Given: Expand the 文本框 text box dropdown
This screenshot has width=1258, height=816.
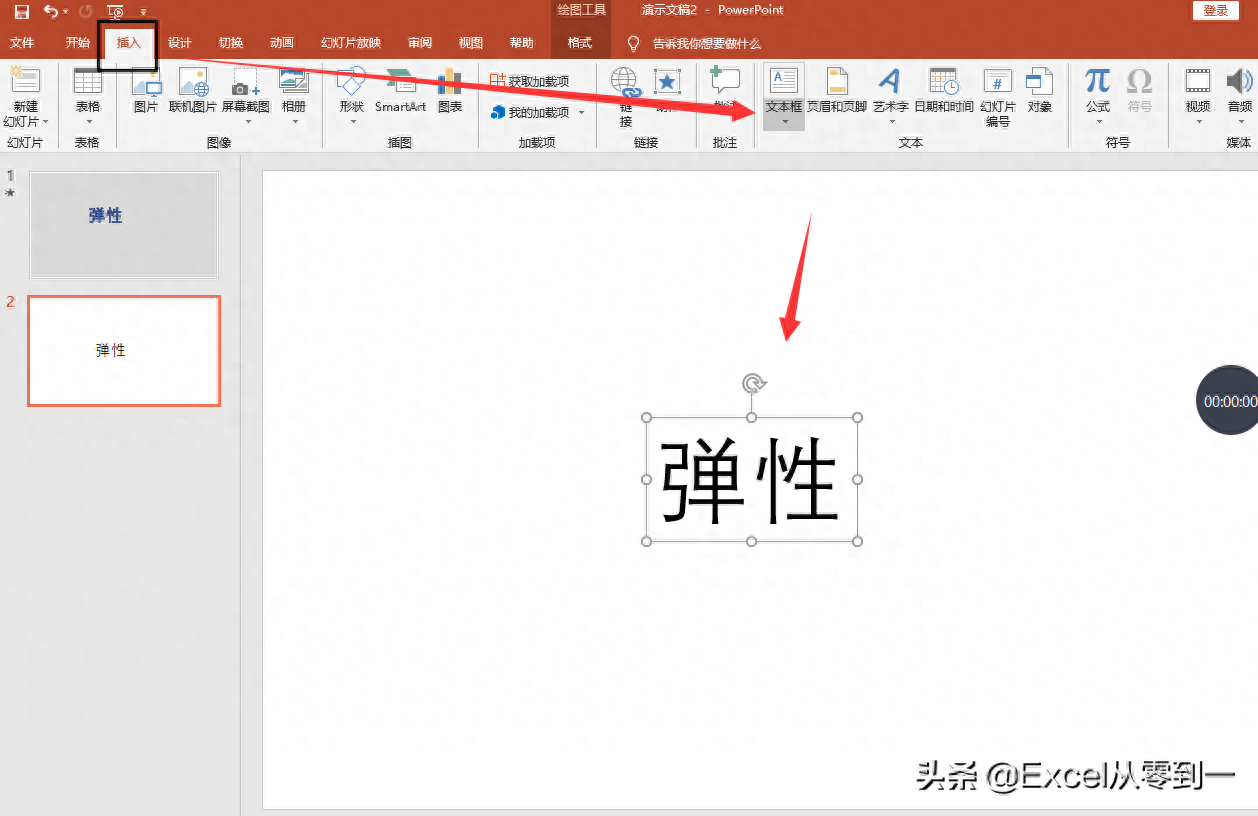Looking at the screenshot, I should pyautogui.click(x=784, y=122).
